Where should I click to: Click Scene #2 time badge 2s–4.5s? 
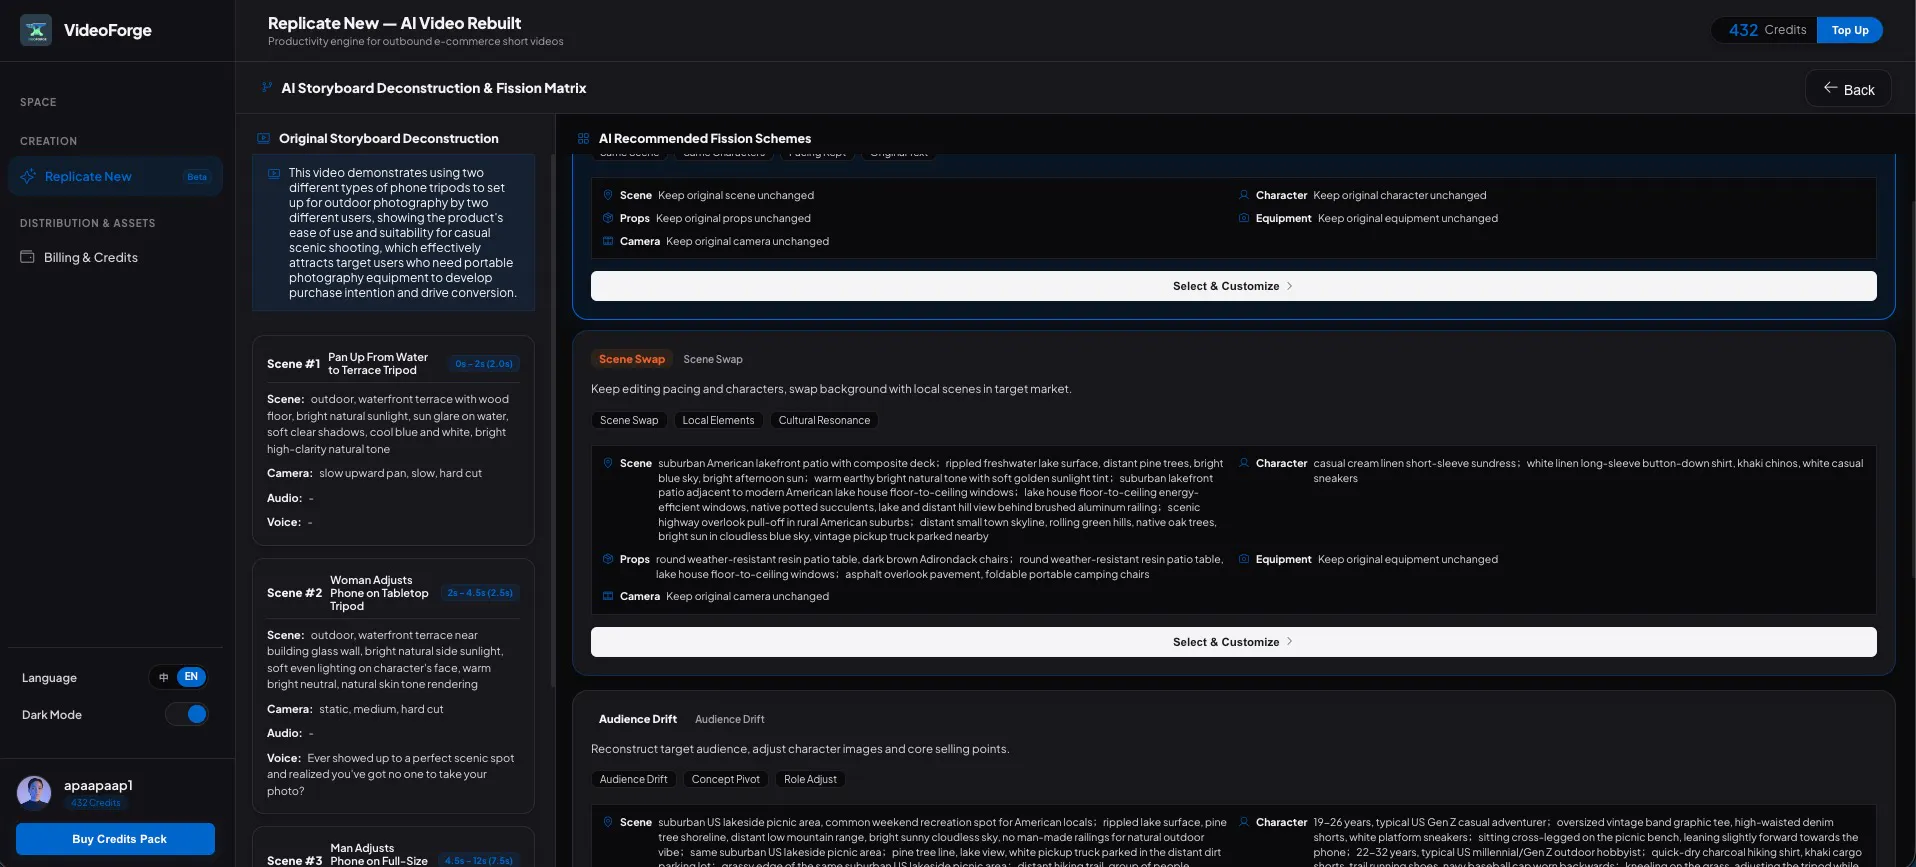click(x=480, y=593)
